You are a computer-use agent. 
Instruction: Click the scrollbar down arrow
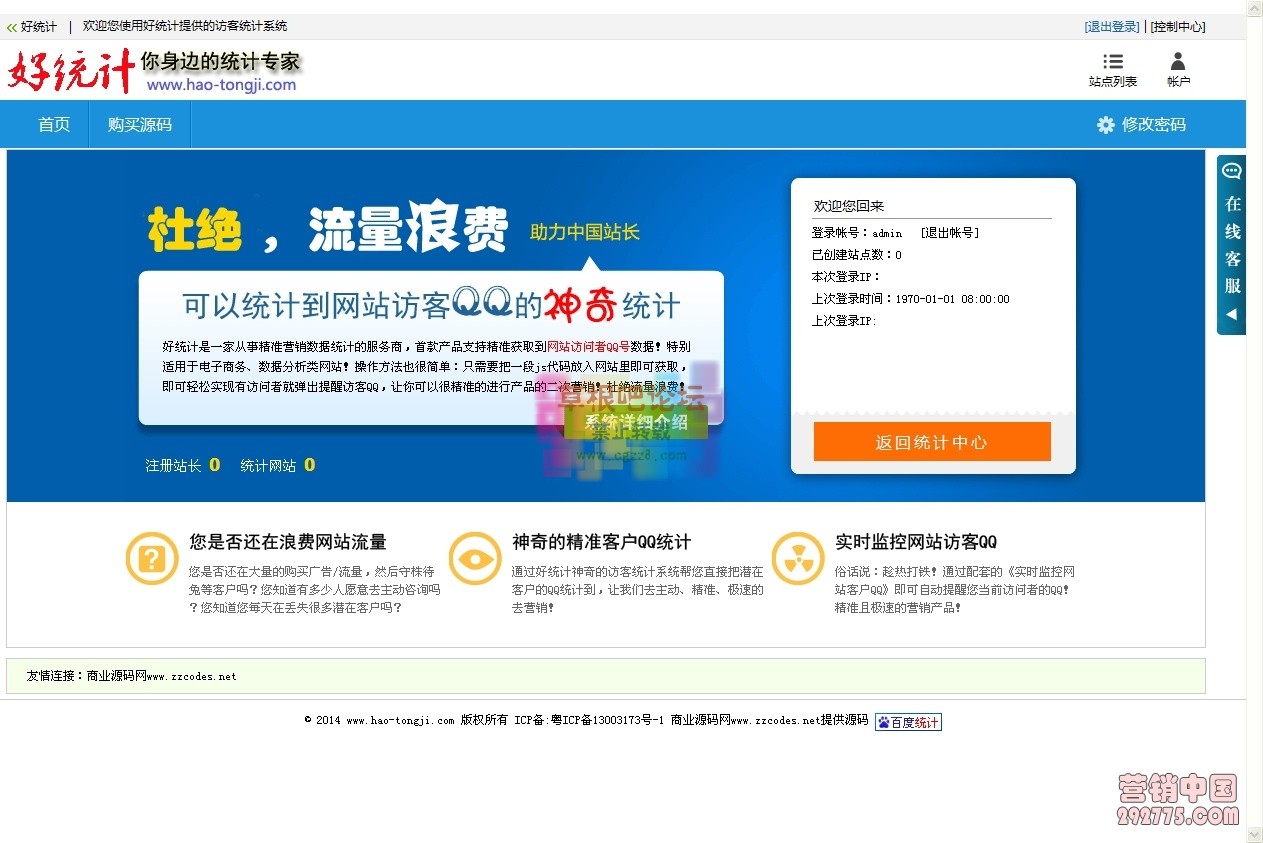1253,834
